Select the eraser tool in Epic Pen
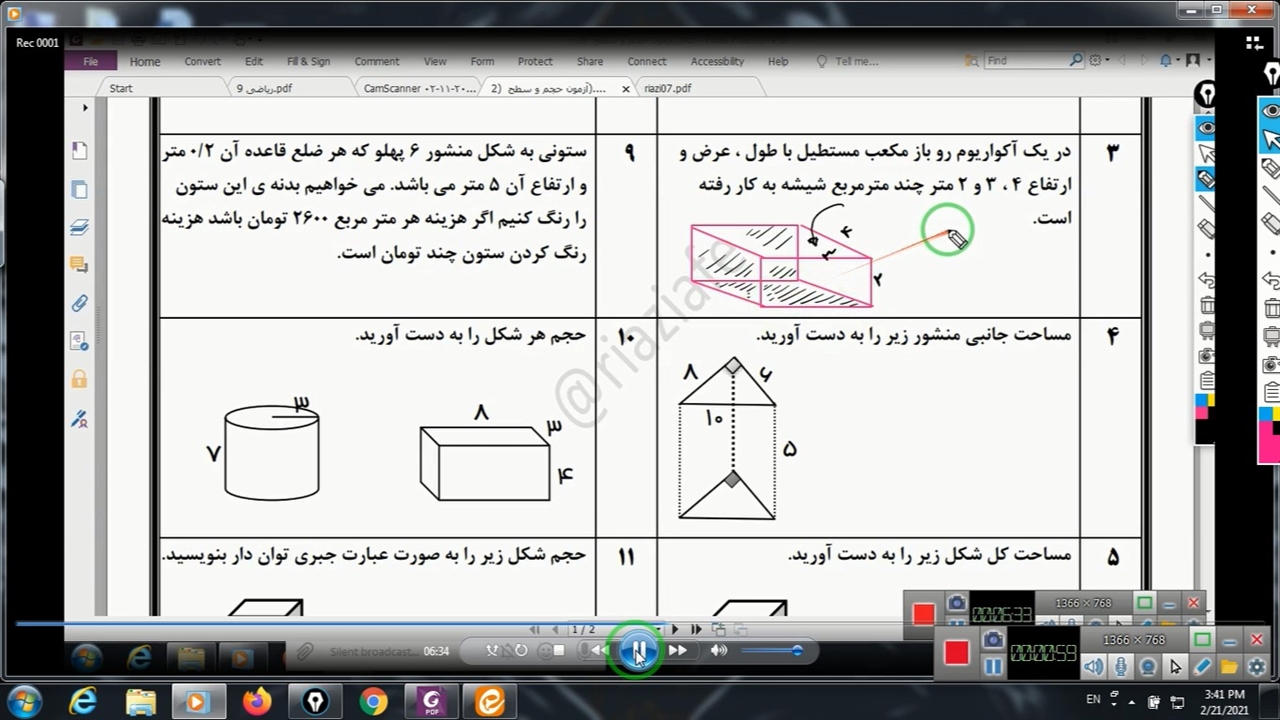 [x=1207, y=229]
